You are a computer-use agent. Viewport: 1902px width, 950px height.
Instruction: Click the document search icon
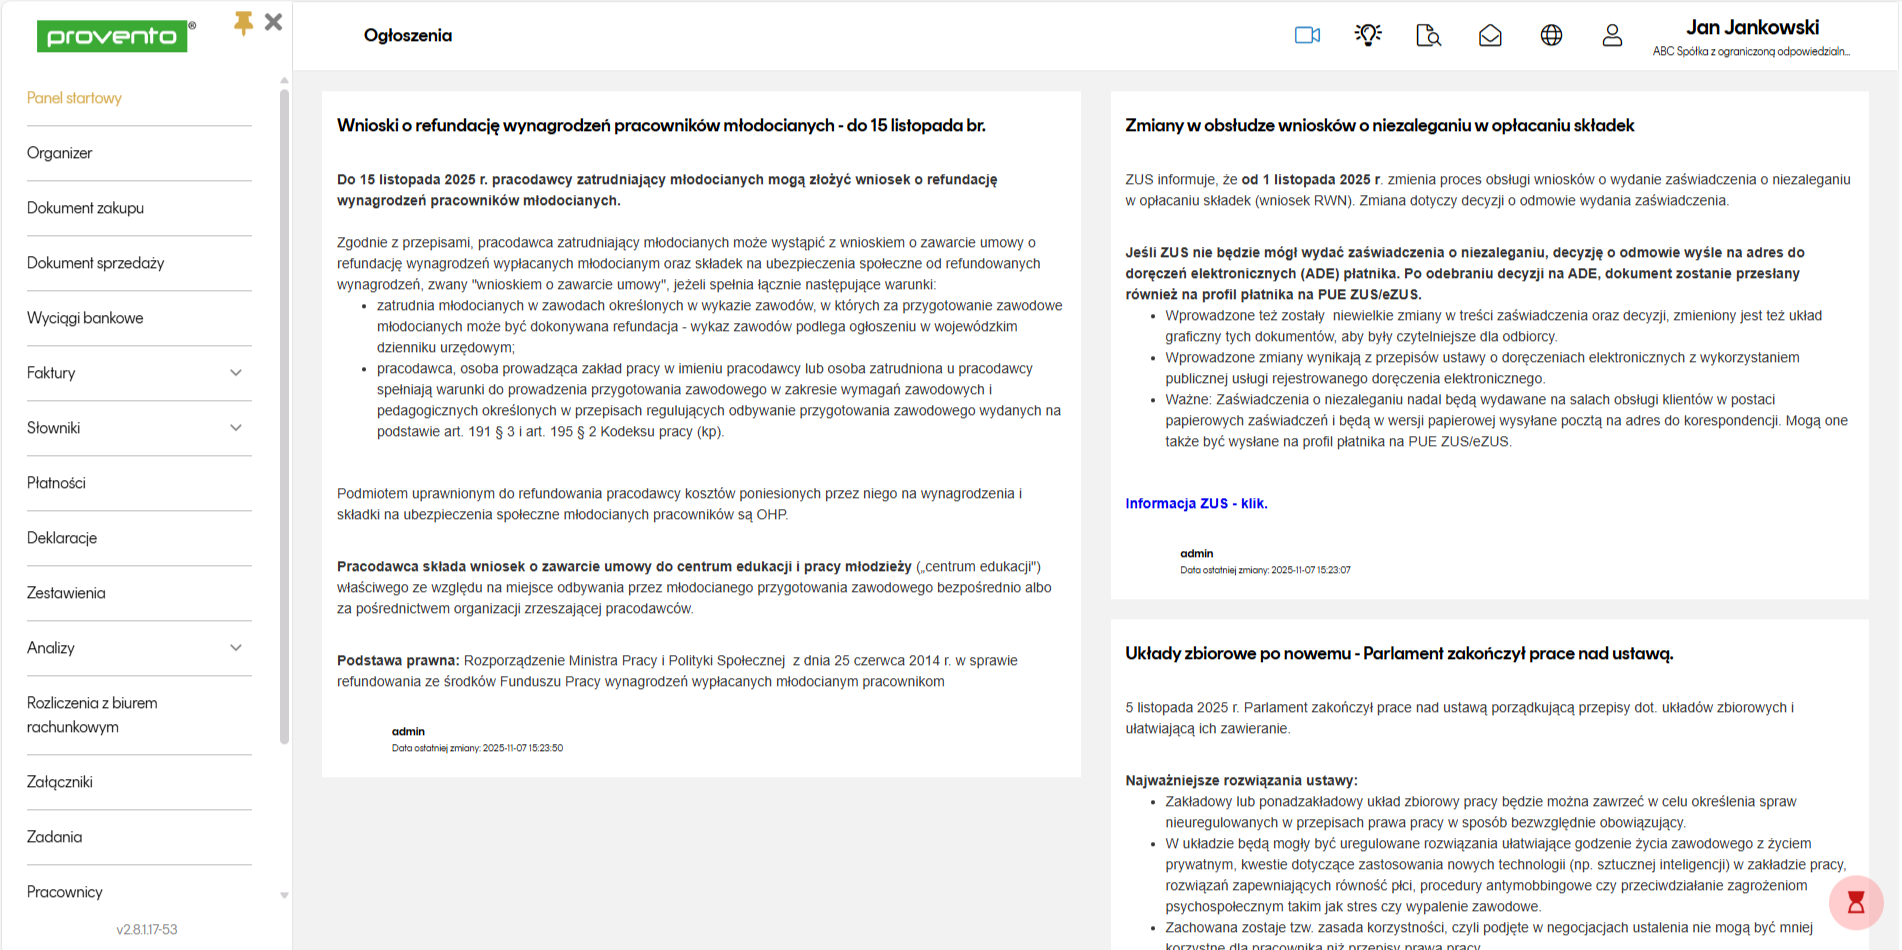point(1428,35)
